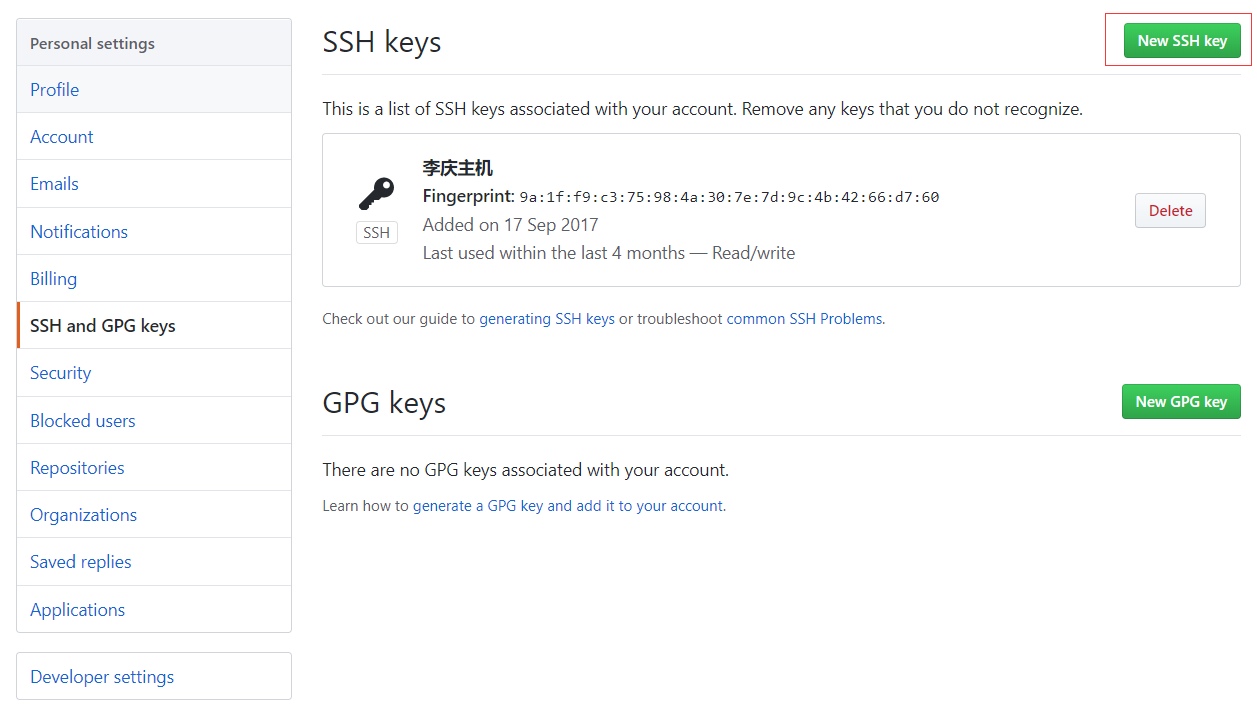
Task: Open Organizations in the sidebar
Action: coord(84,515)
